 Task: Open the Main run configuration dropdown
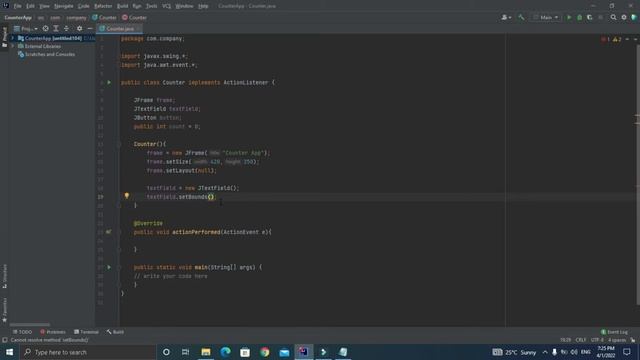[x=546, y=18]
